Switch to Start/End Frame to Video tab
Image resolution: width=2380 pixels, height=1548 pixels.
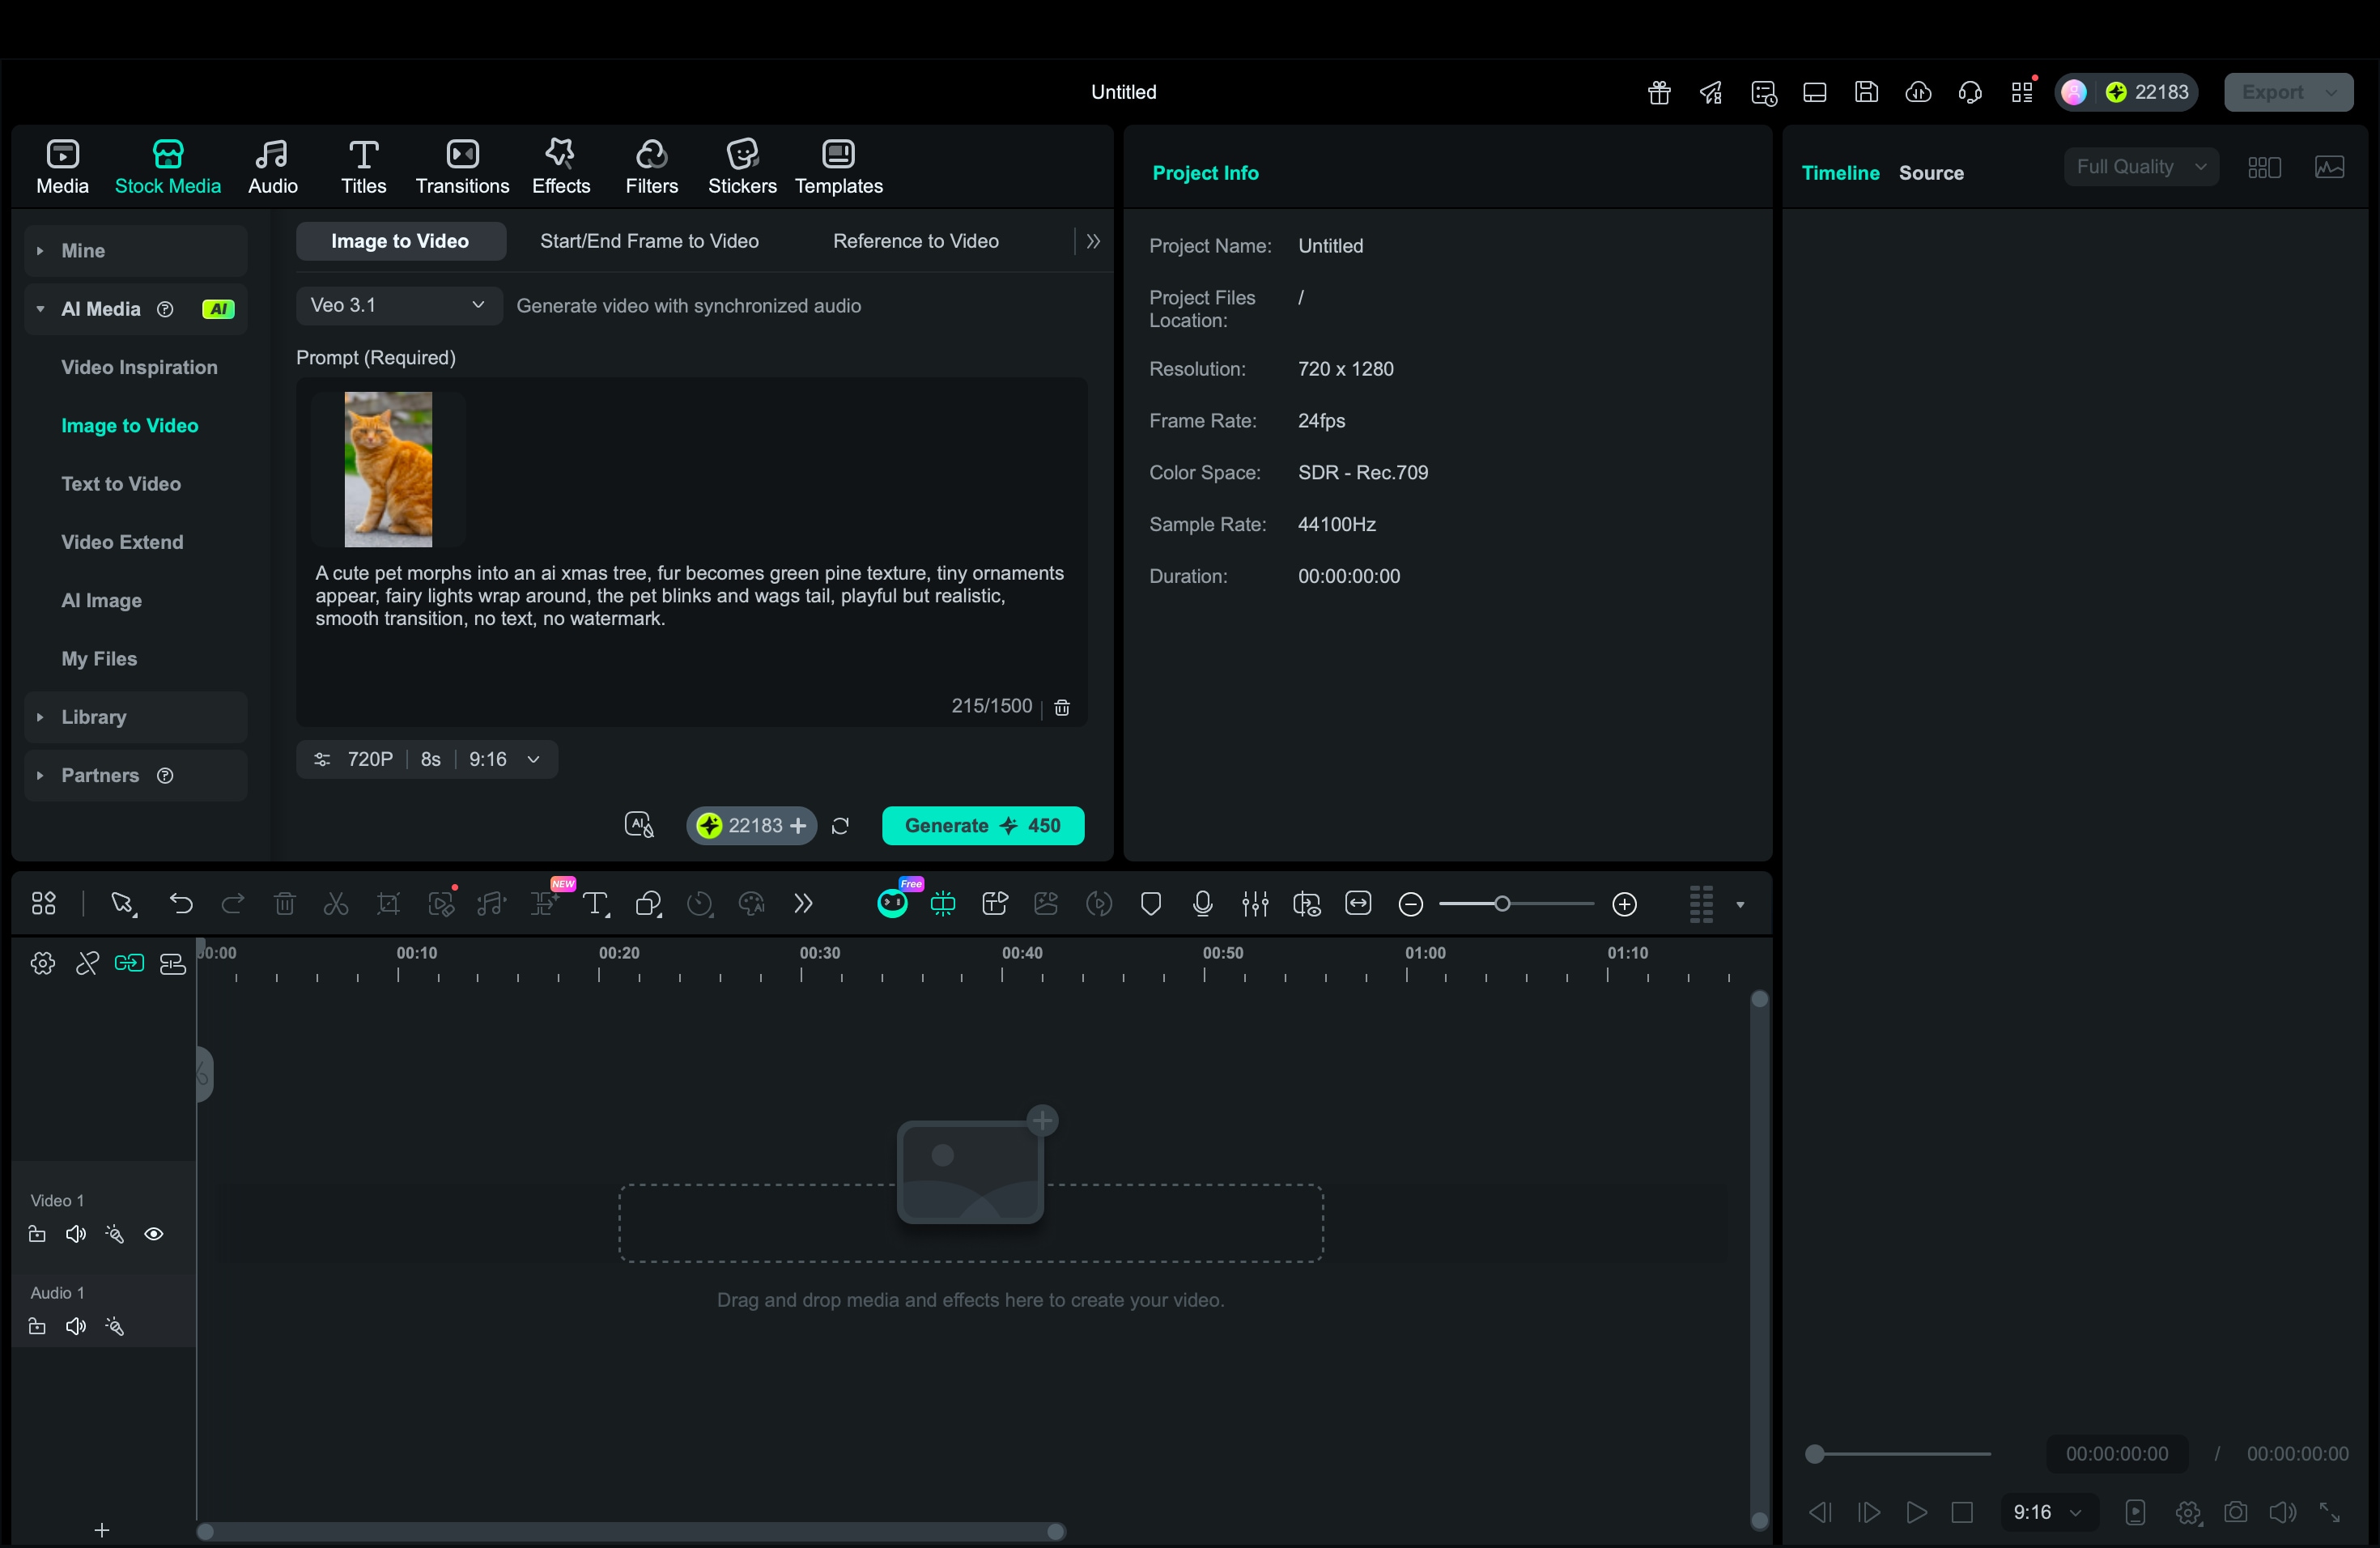click(649, 241)
